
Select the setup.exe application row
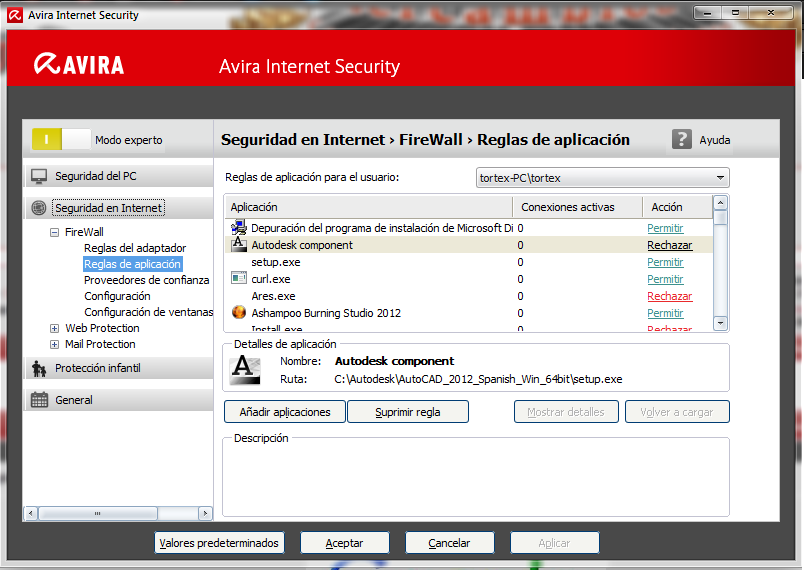469,262
